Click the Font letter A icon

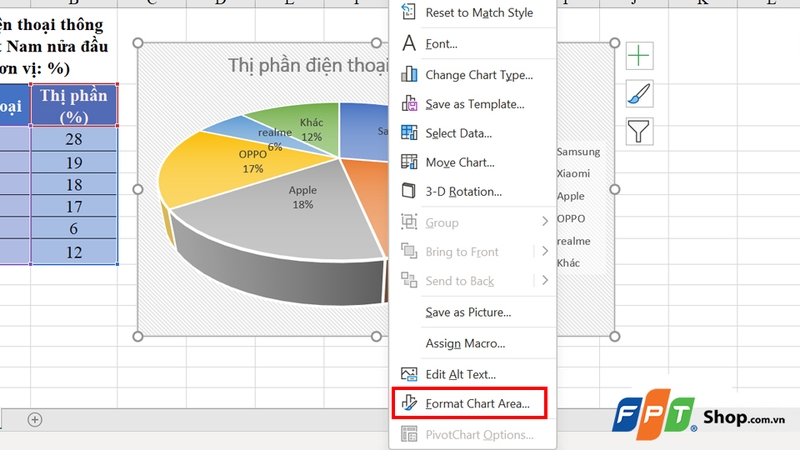(409, 43)
